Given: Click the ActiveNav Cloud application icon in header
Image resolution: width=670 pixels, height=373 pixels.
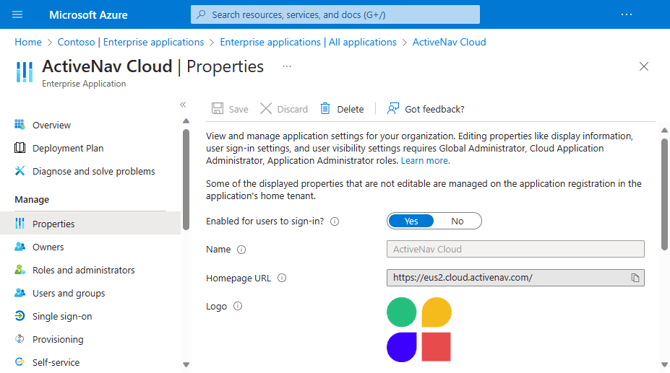Looking at the screenshot, I should (x=24, y=71).
